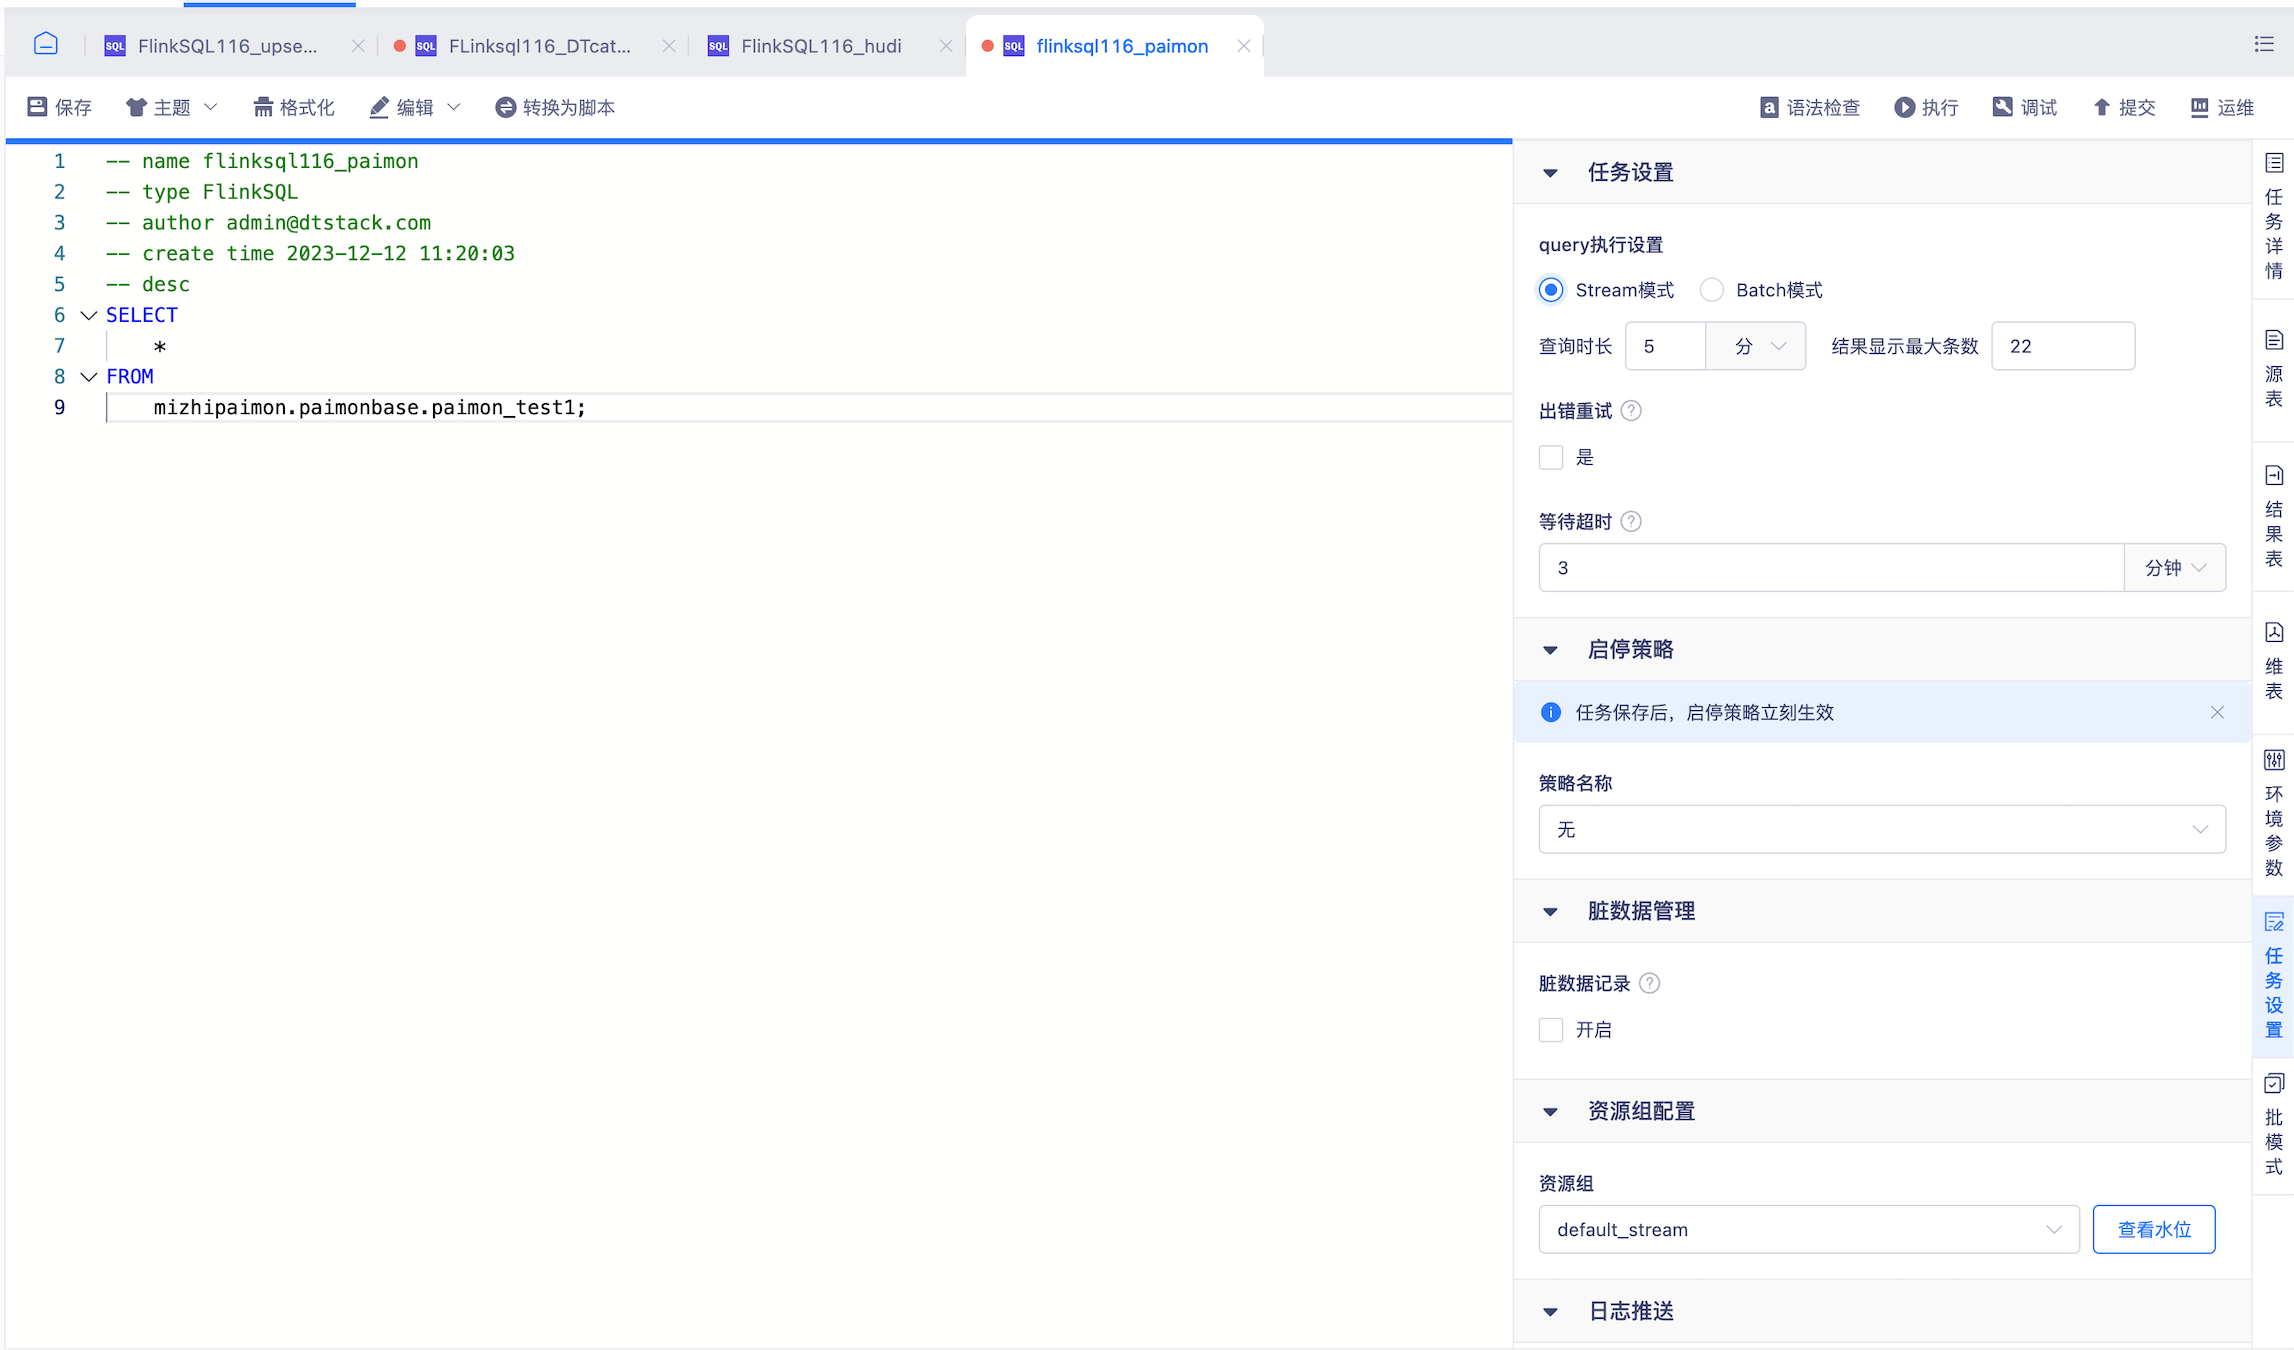Run Syntax check (语法检查)
Viewport: 2294px width, 1350px height.
tap(1809, 107)
